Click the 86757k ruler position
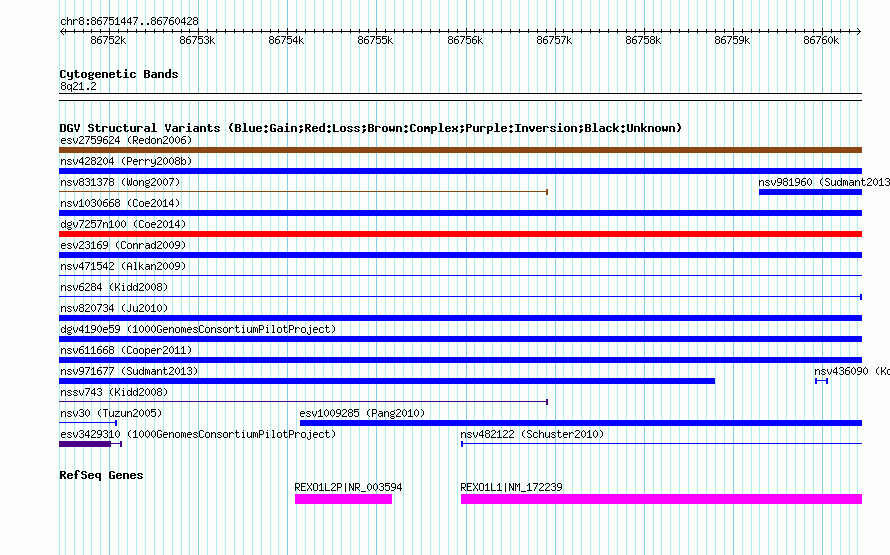The width and height of the screenshot is (890, 555). [554, 40]
